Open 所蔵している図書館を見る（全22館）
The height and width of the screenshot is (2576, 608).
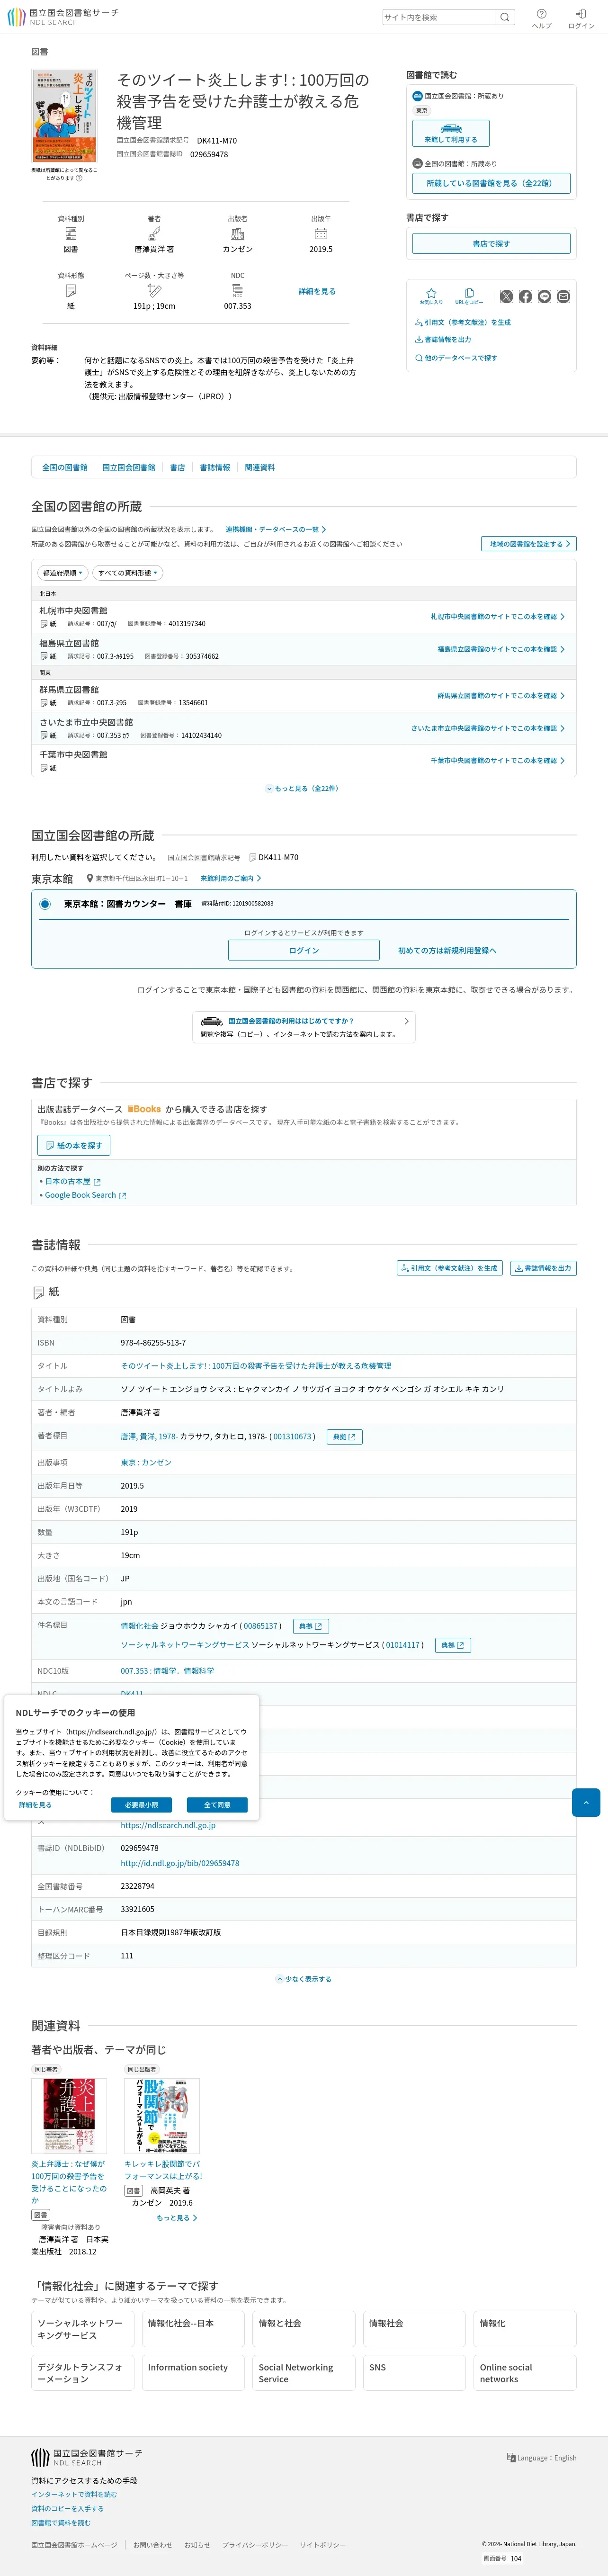(x=491, y=183)
